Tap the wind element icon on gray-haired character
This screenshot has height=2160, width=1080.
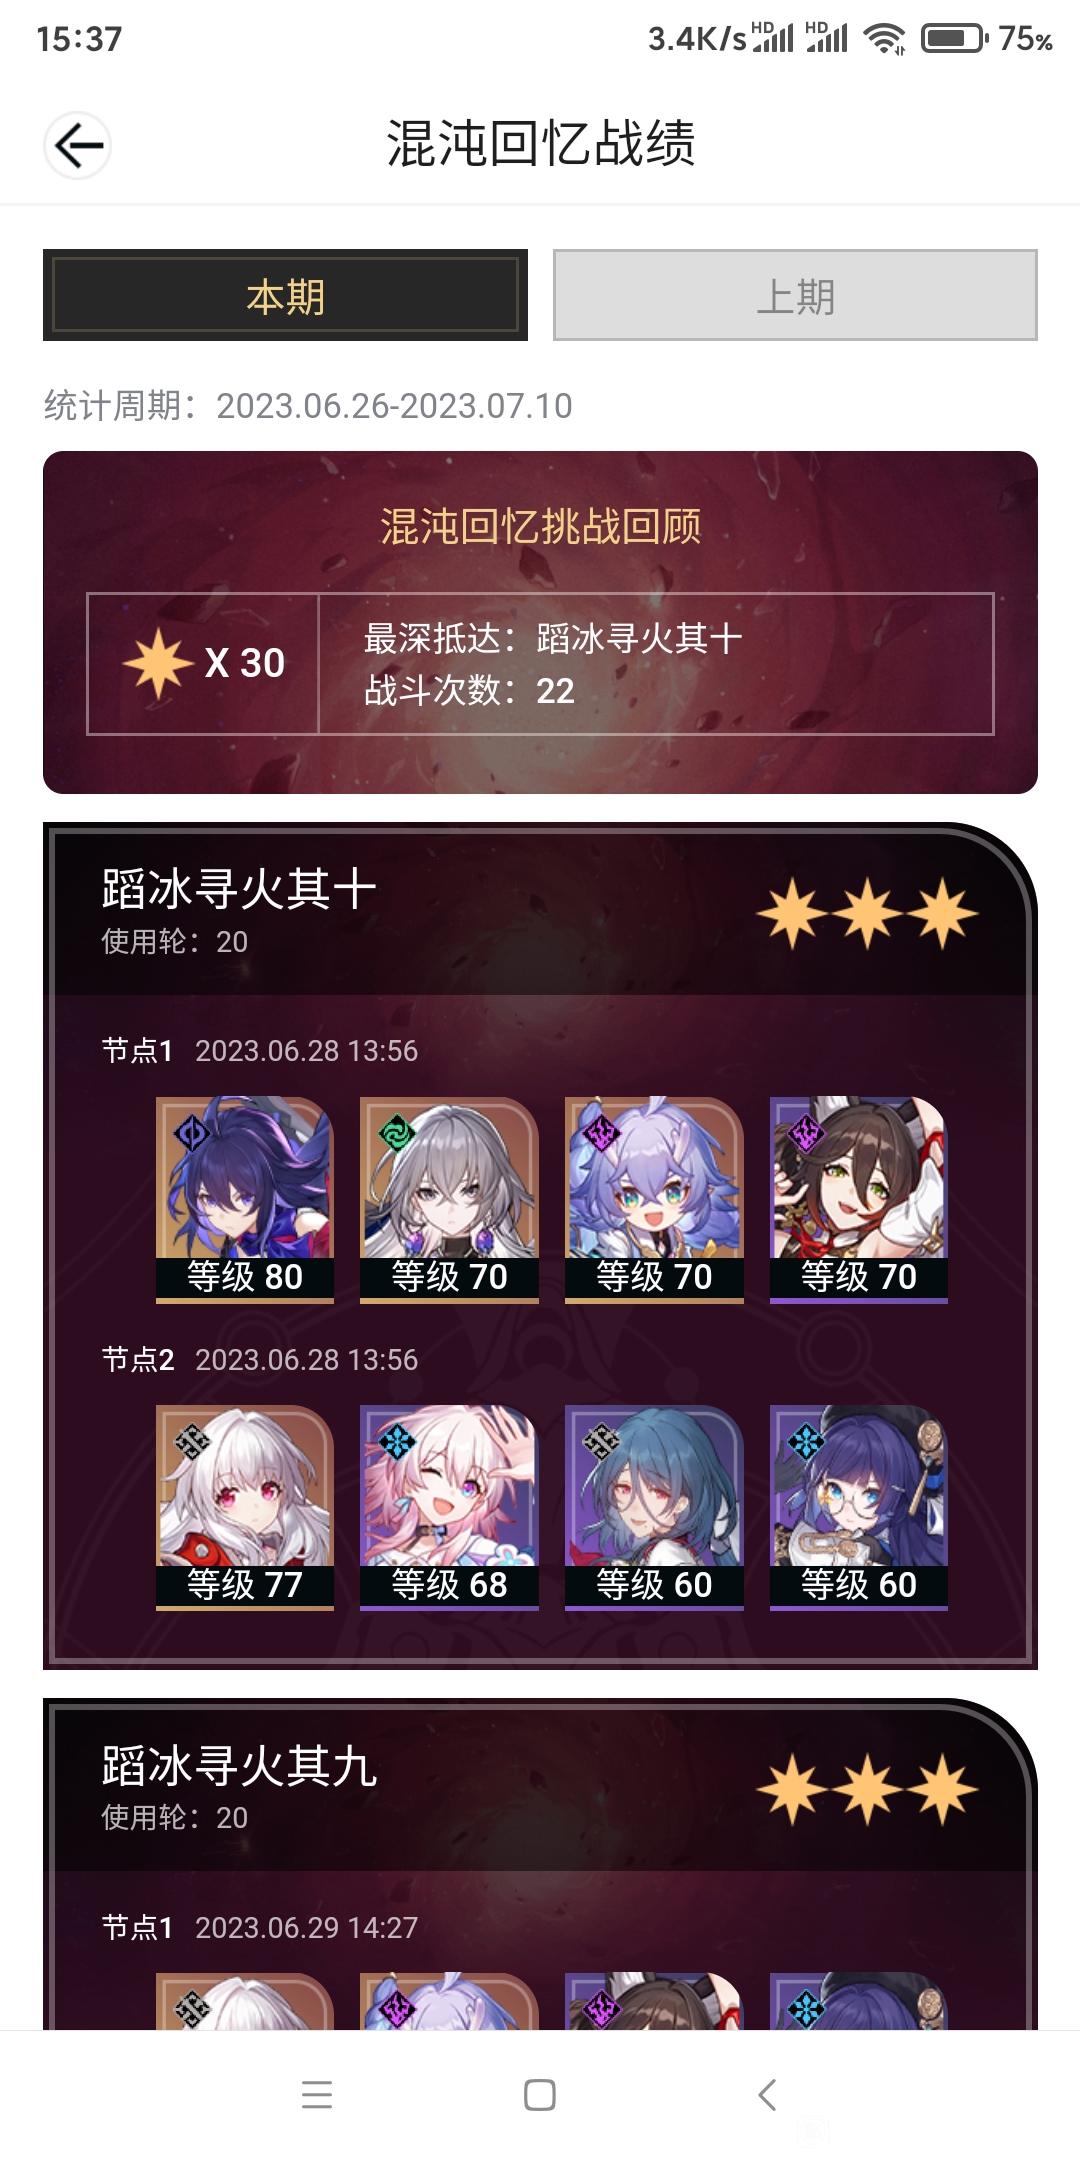397,1133
